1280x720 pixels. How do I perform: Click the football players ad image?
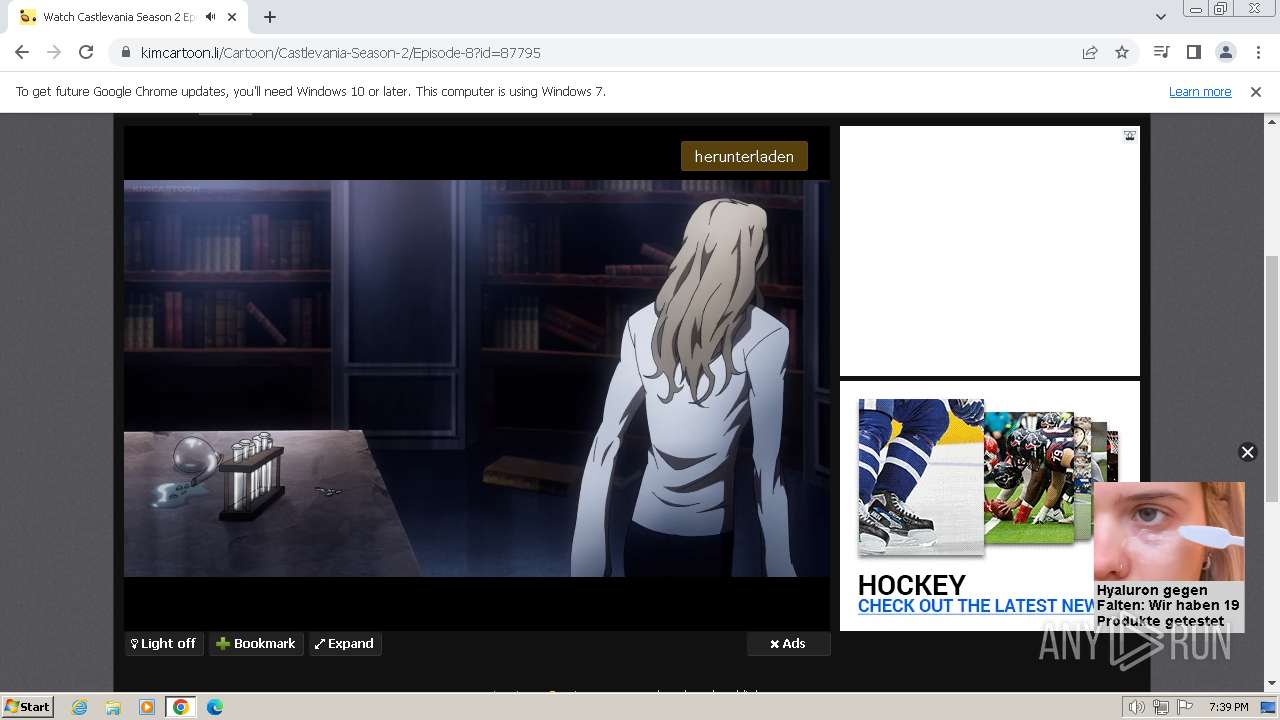[1029, 478]
